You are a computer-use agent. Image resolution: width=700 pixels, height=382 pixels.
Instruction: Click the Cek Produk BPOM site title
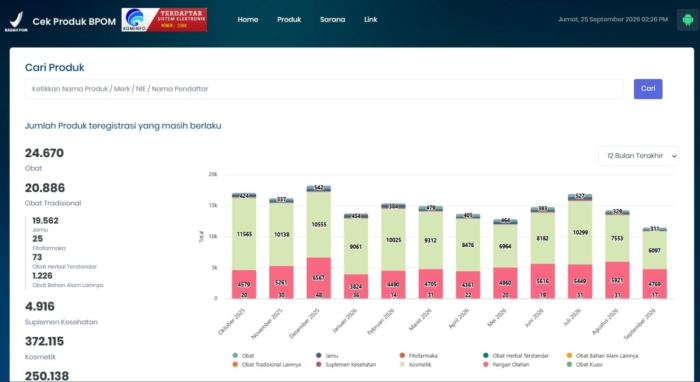[74, 21]
